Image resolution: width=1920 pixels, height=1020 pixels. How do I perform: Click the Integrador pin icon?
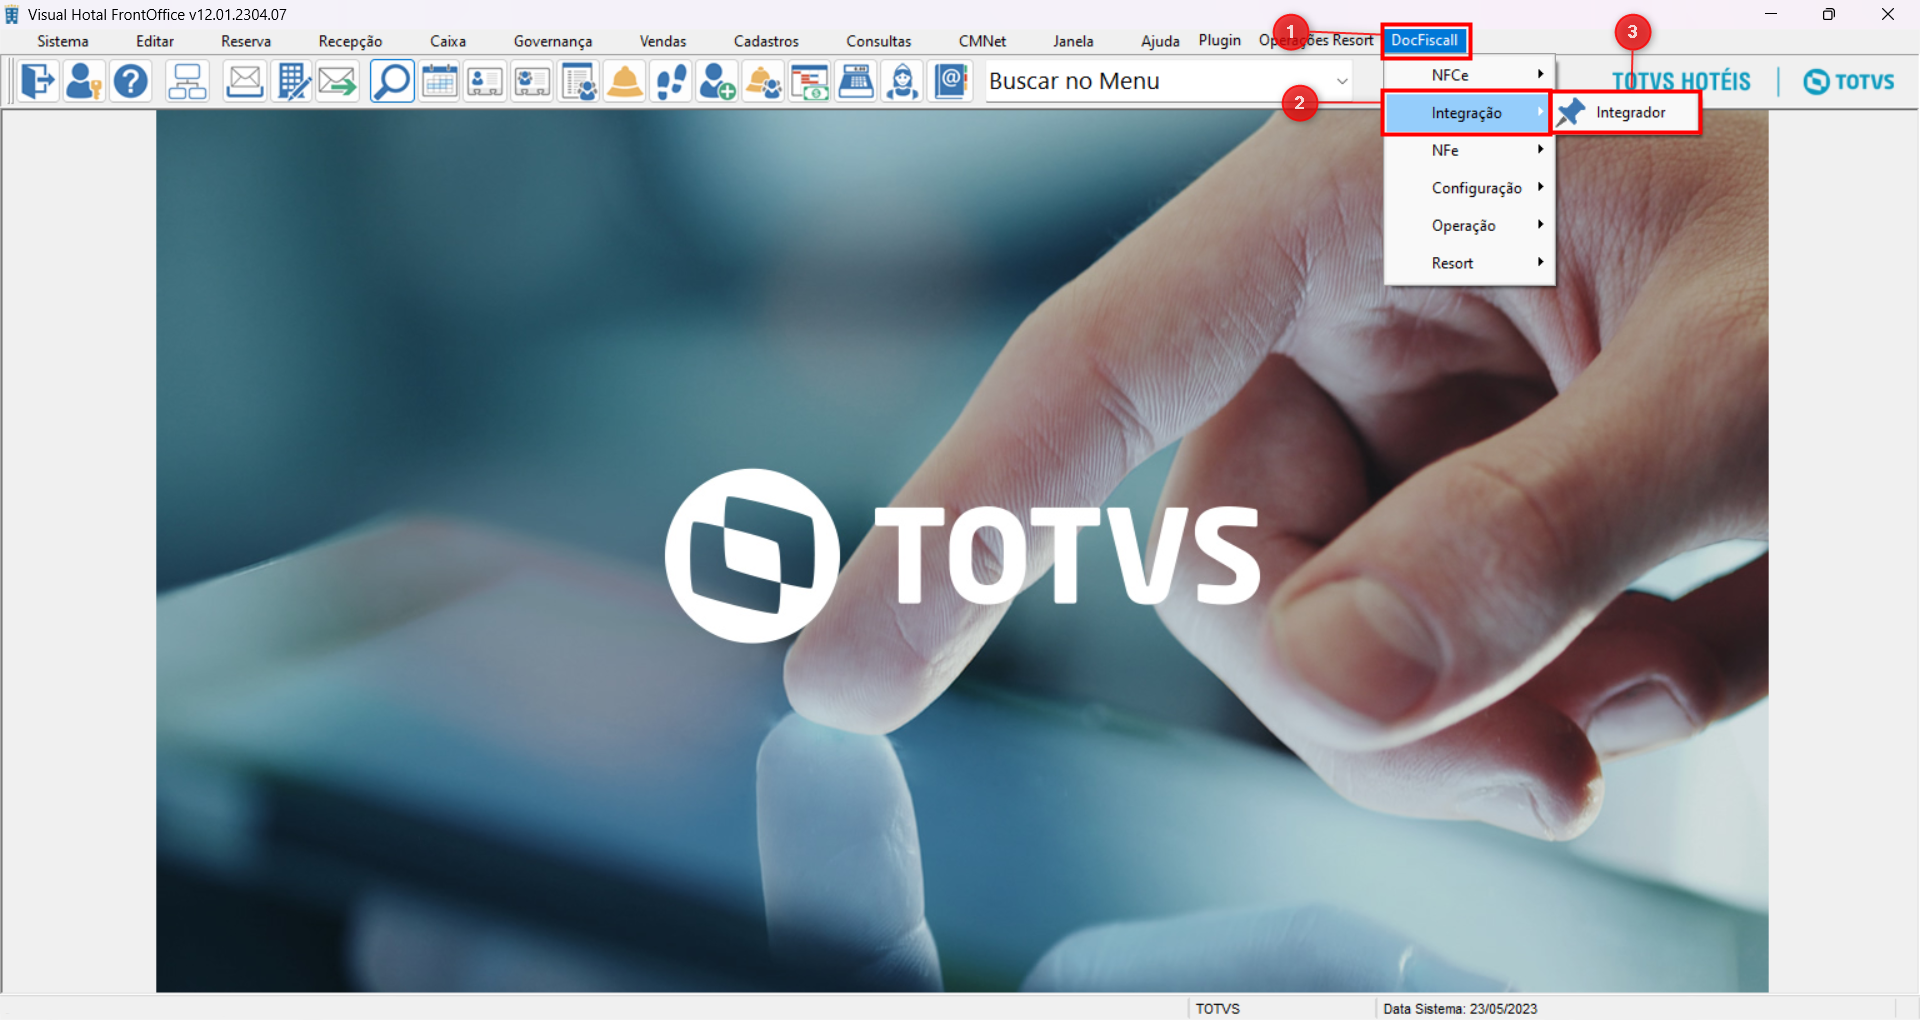(1571, 113)
